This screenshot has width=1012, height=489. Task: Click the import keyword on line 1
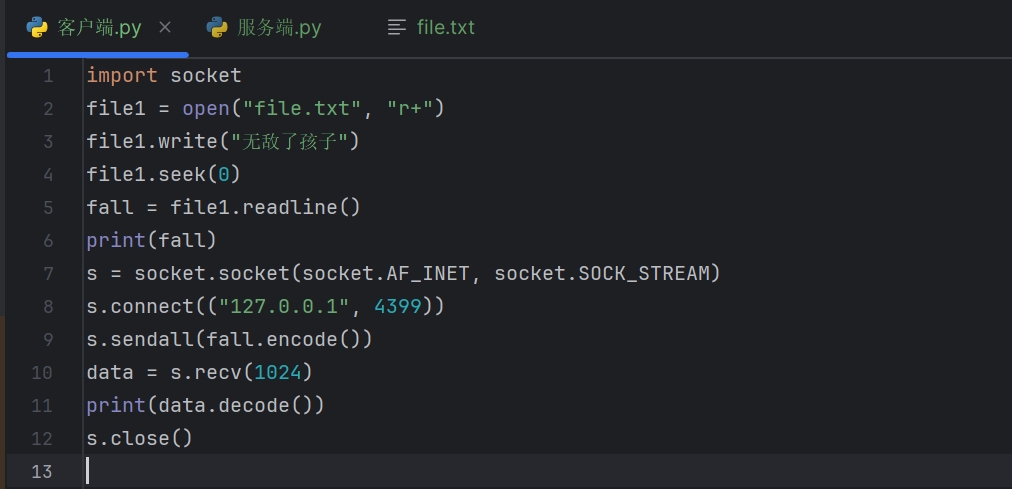(x=122, y=76)
